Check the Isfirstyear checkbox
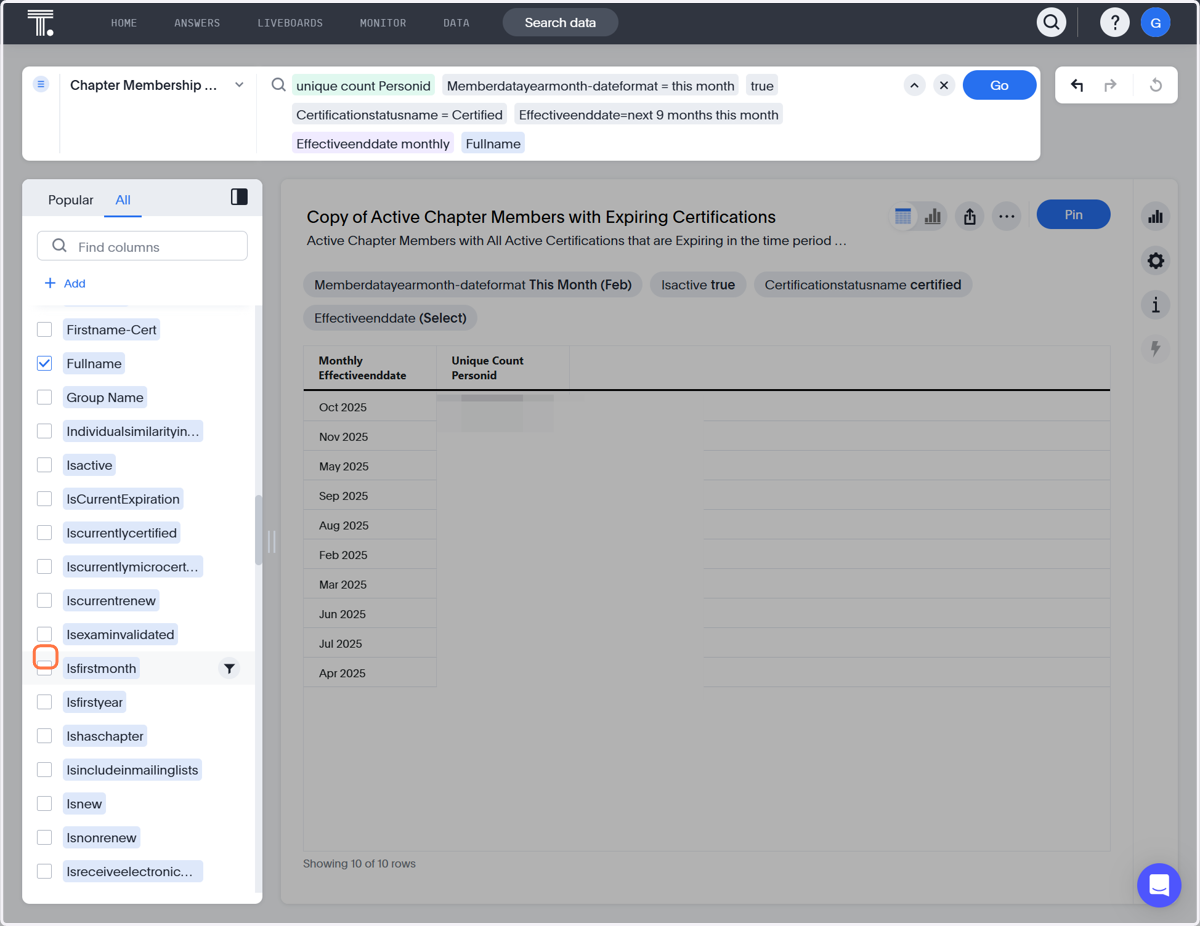 click(44, 702)
